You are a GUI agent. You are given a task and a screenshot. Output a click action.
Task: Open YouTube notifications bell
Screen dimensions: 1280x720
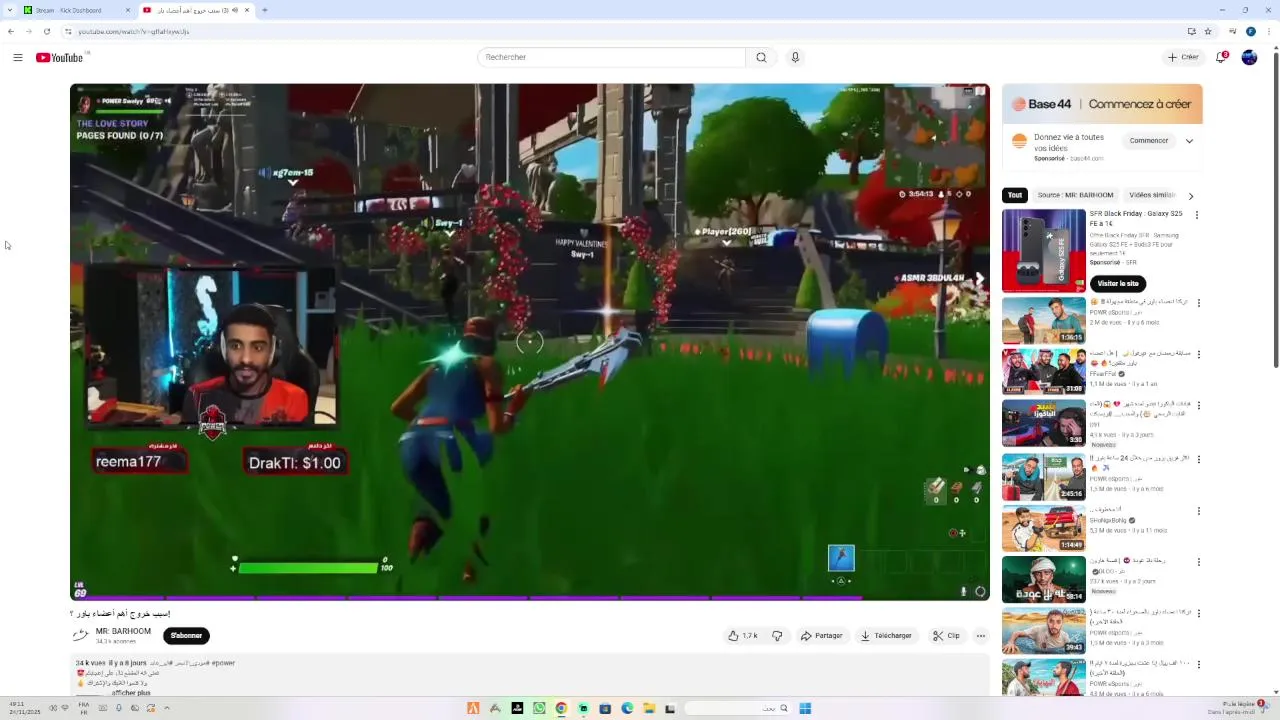pos(1221,57)
